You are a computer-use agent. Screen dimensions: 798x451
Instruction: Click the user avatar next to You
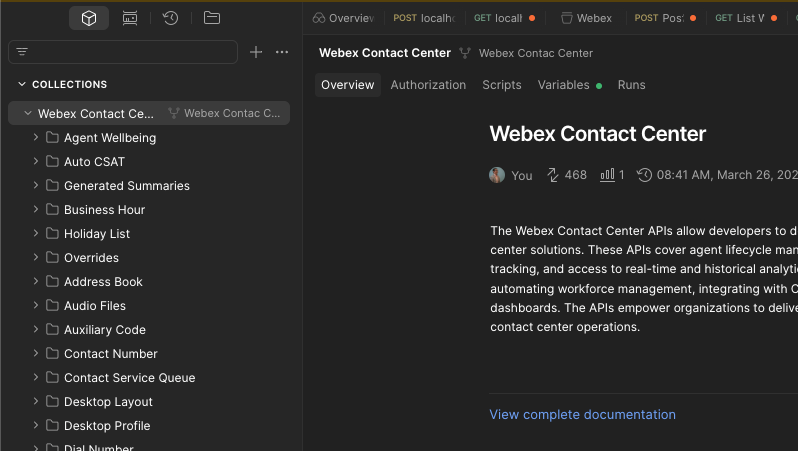[497, 175]
